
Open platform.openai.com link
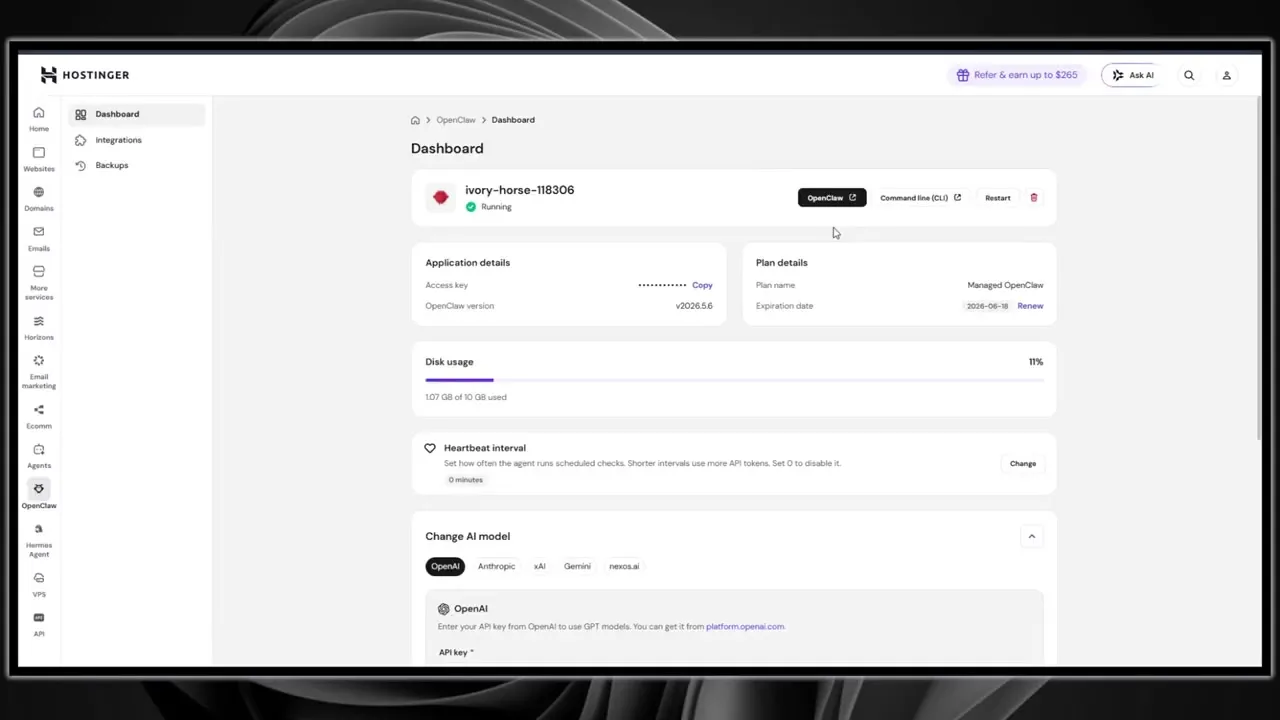[745, 626]
